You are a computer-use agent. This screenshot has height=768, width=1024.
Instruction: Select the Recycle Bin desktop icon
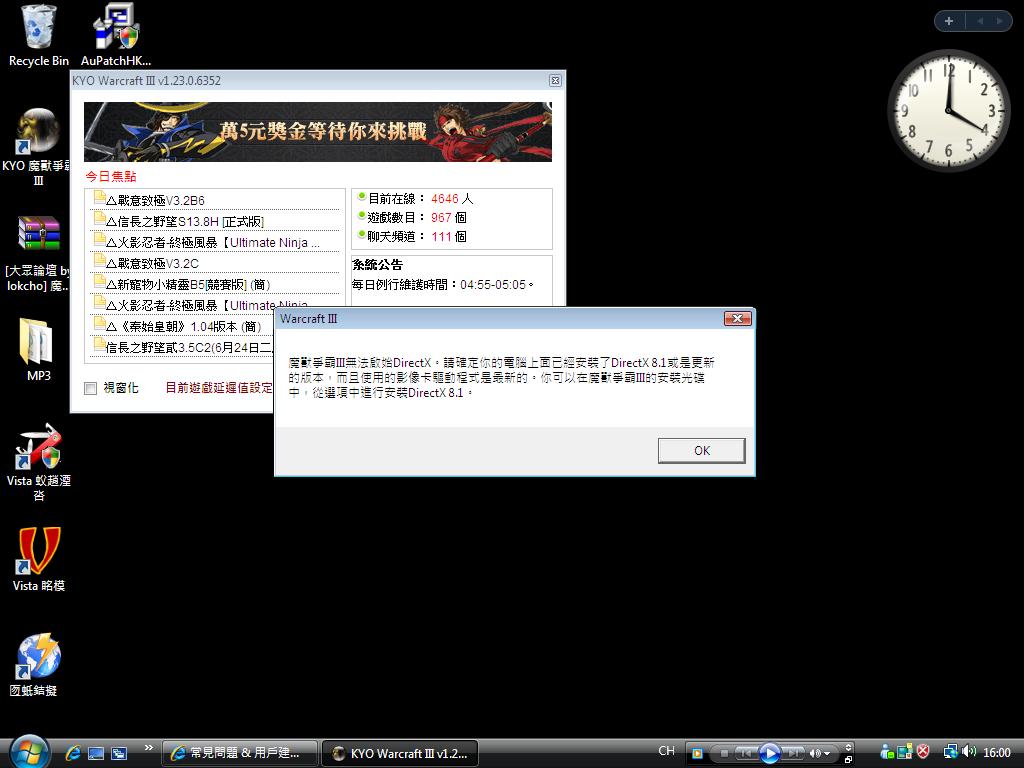(39, 36)
